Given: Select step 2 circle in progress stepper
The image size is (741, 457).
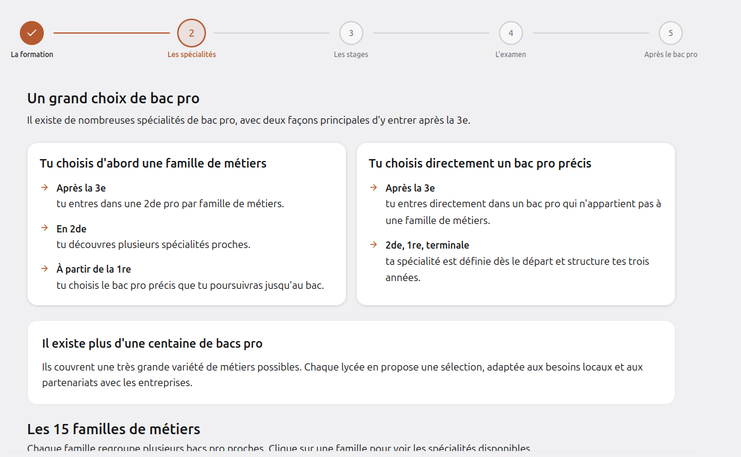Looking at the screenshot, I should [191, 33].
